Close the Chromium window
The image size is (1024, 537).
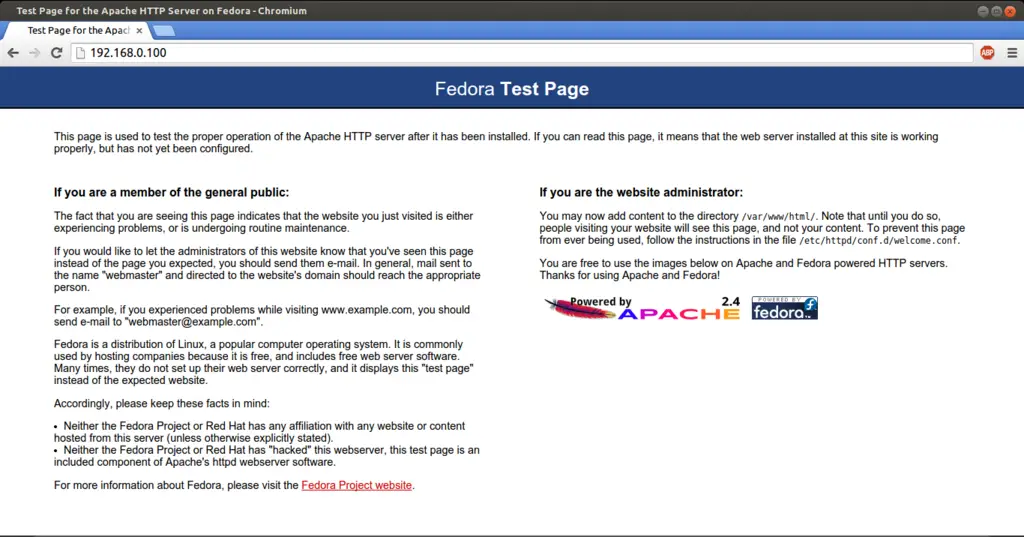[1011, 11]
